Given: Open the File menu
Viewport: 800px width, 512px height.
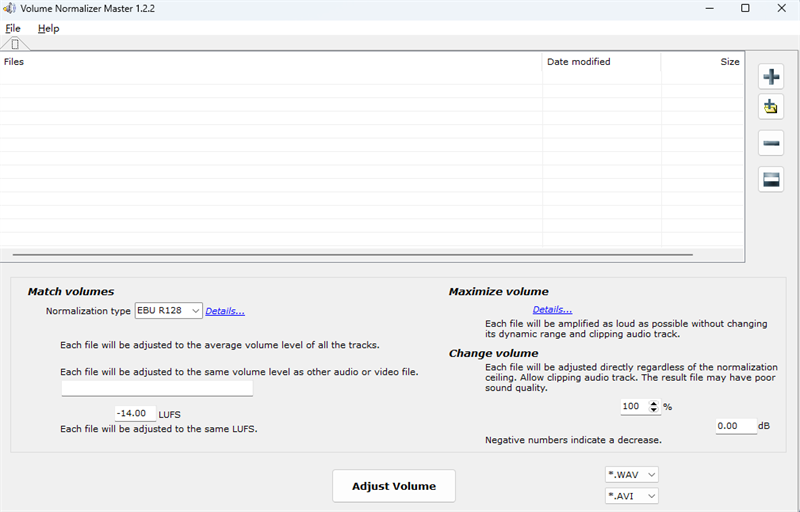Looking at the screenshot, I should (13, 29).
